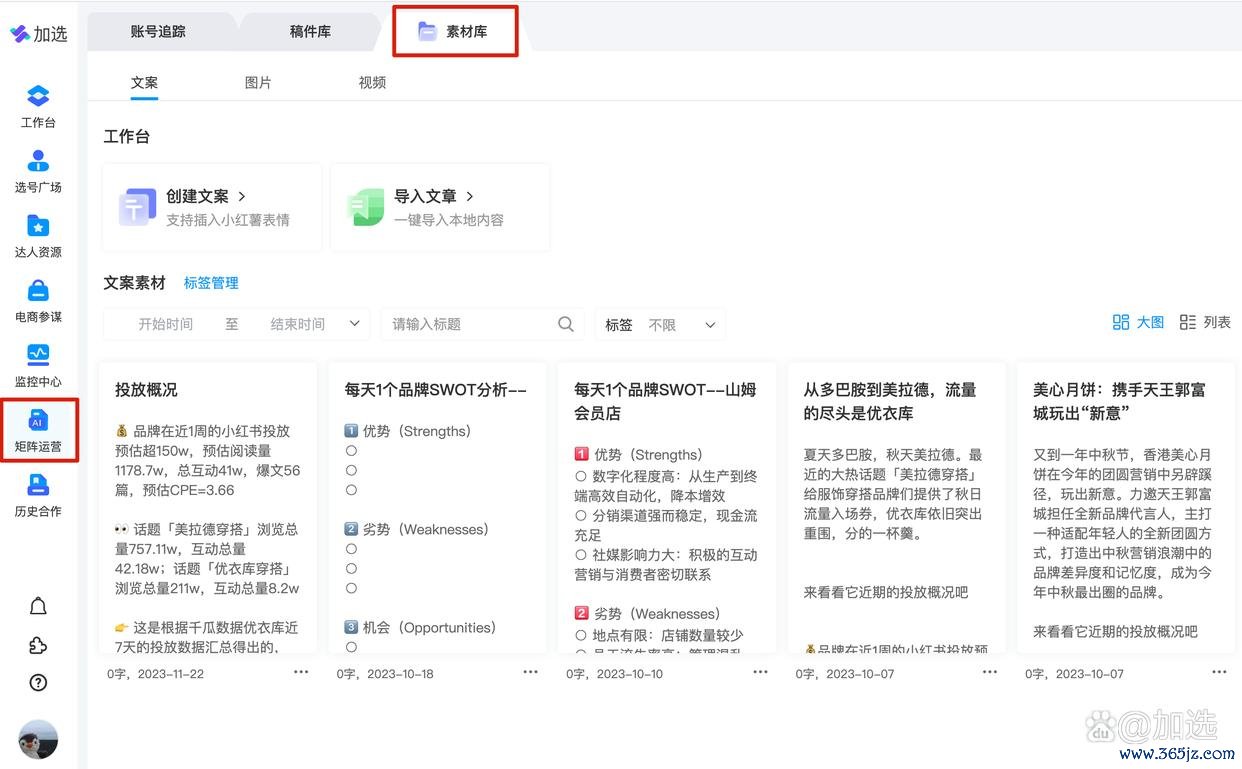The height and width of the screenshot is (769, 1242).
Task: Click 导入文章 button
Action: (x=440, y=207)
